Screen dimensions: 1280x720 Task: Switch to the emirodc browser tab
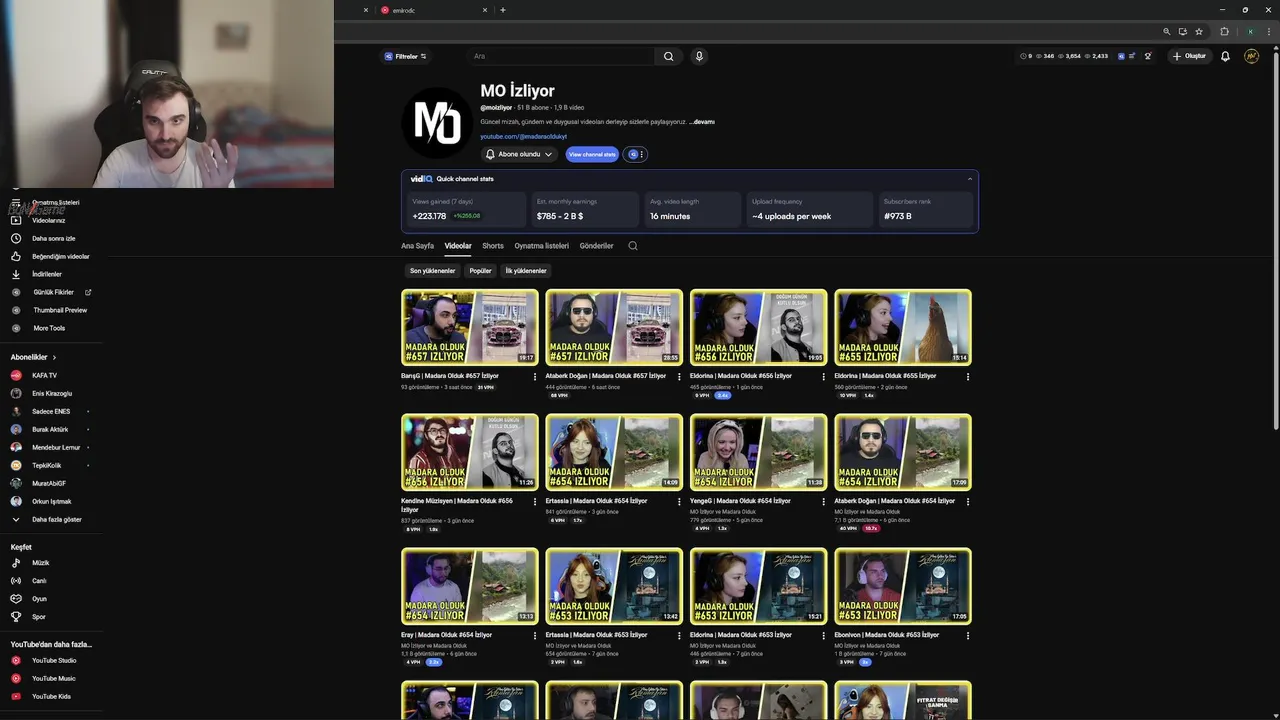coord(434,10)
